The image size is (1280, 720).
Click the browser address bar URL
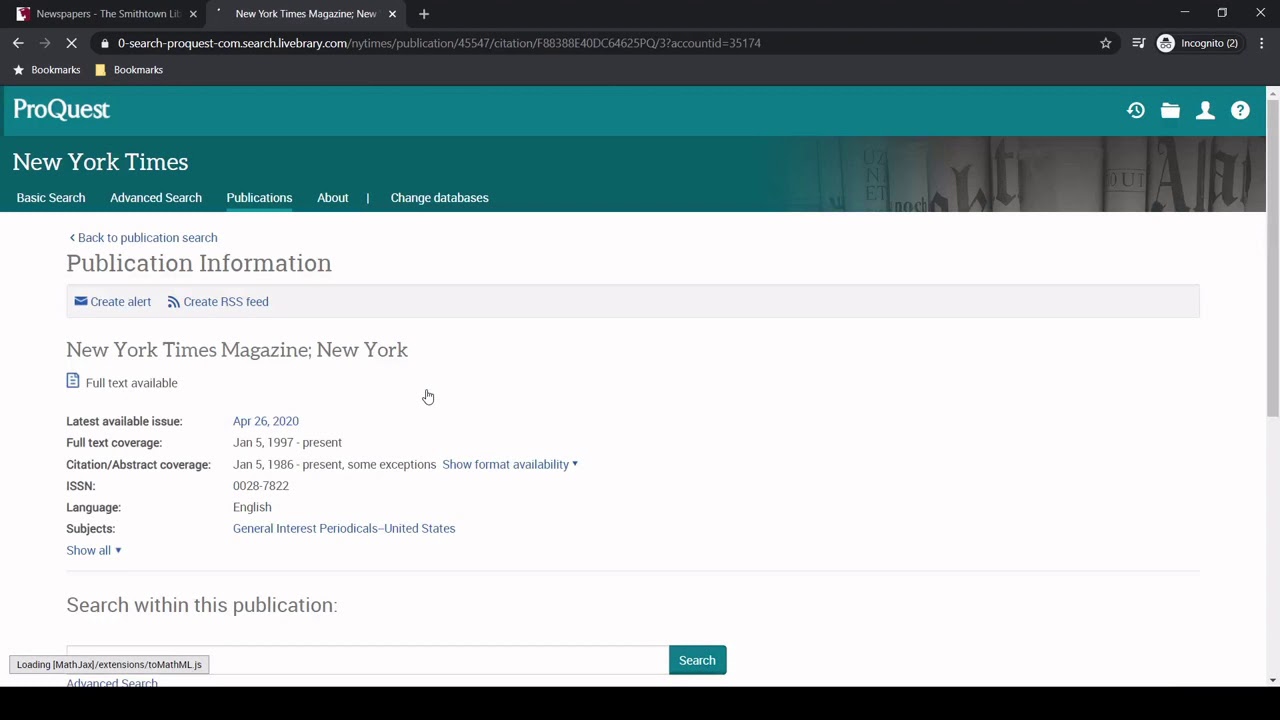[439, 43]
